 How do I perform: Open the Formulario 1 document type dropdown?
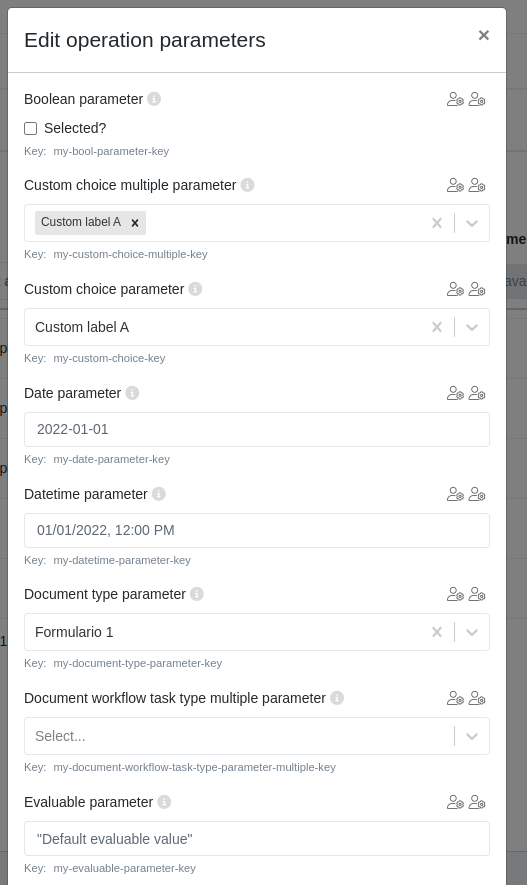(x=472, y=632)
